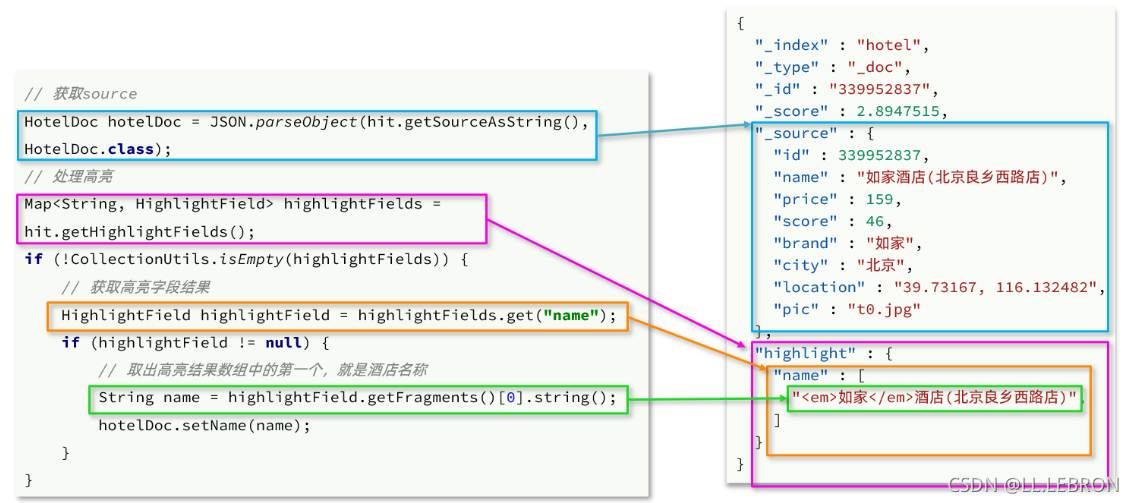1134x503 pixels.
Task: Click the line "hotelDoc.setName(name);"
Action: tap(204, 425)
